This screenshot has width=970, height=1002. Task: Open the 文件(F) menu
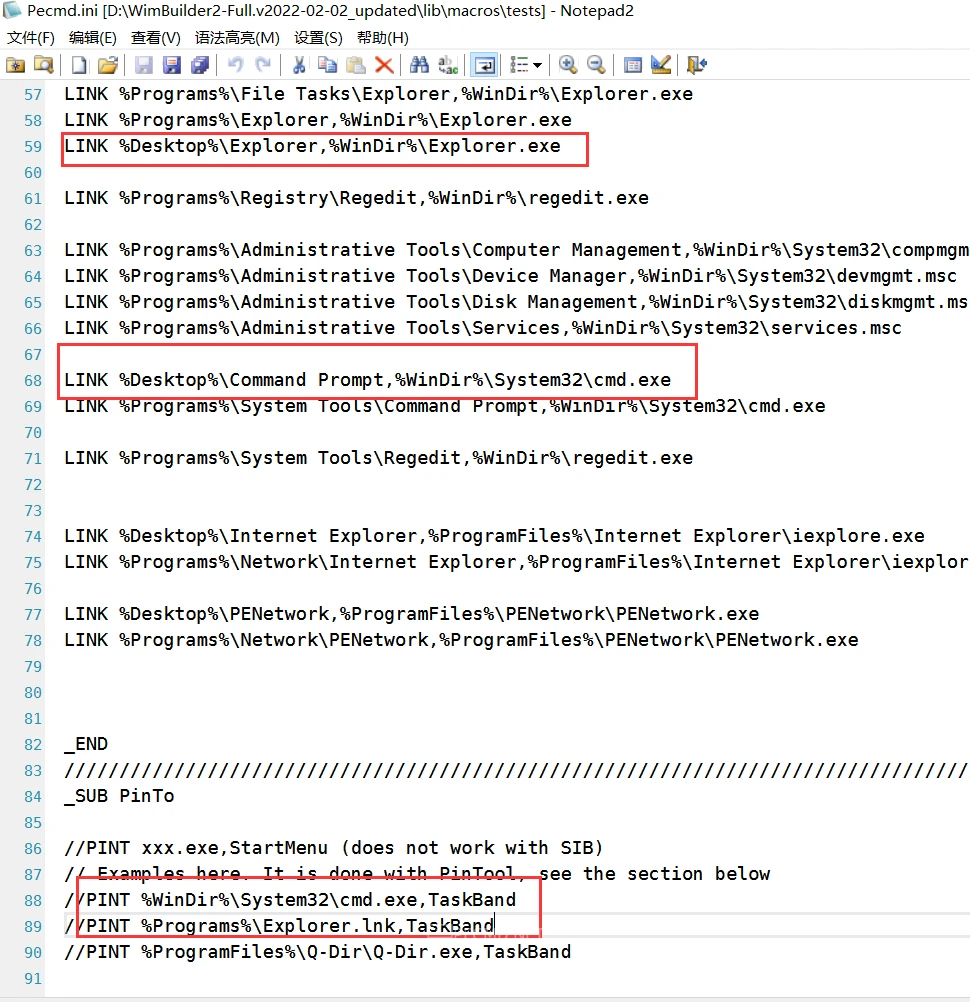[31, 38]
